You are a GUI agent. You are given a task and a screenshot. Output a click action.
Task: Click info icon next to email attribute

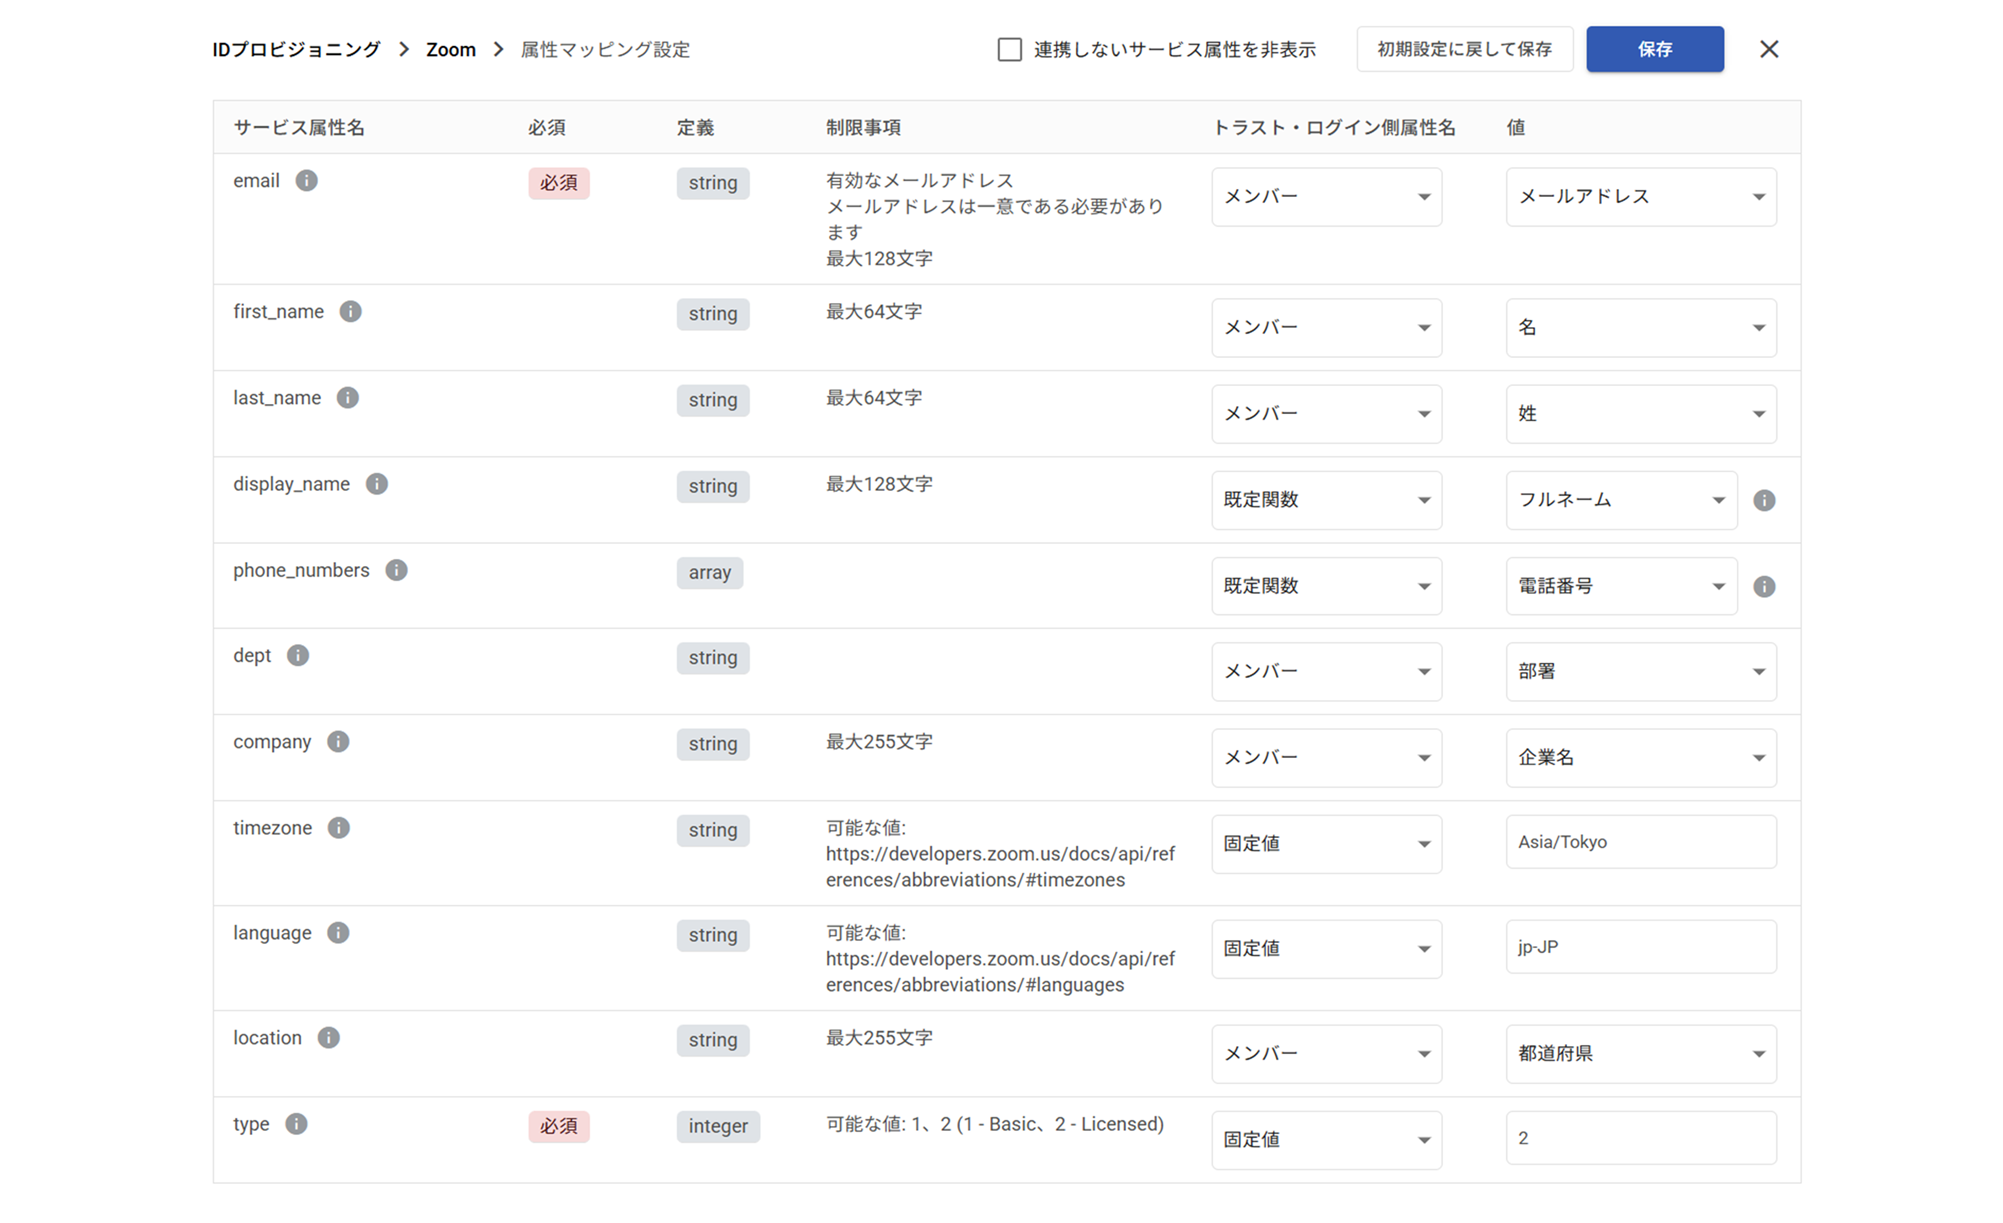pyautogui.click(x=306, y=181)
